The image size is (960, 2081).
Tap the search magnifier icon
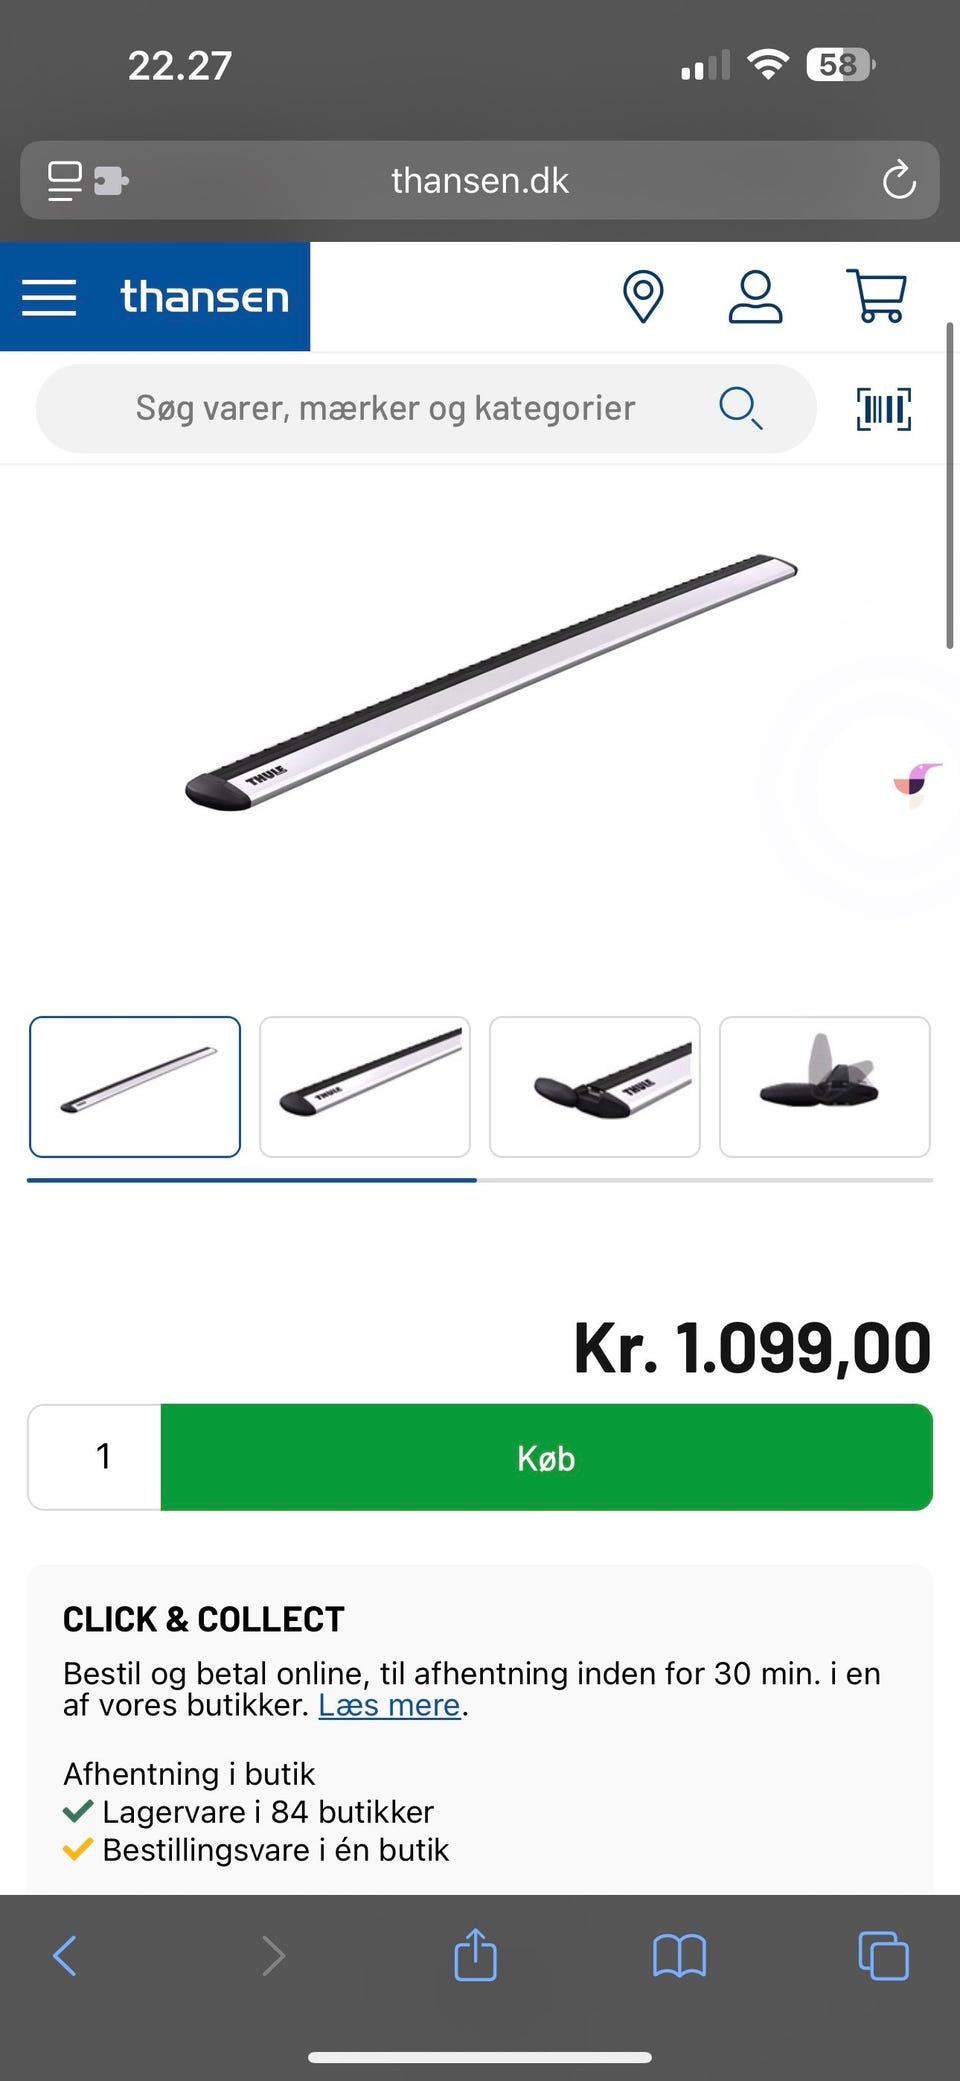pyautogui.click(x=741, y=408)
